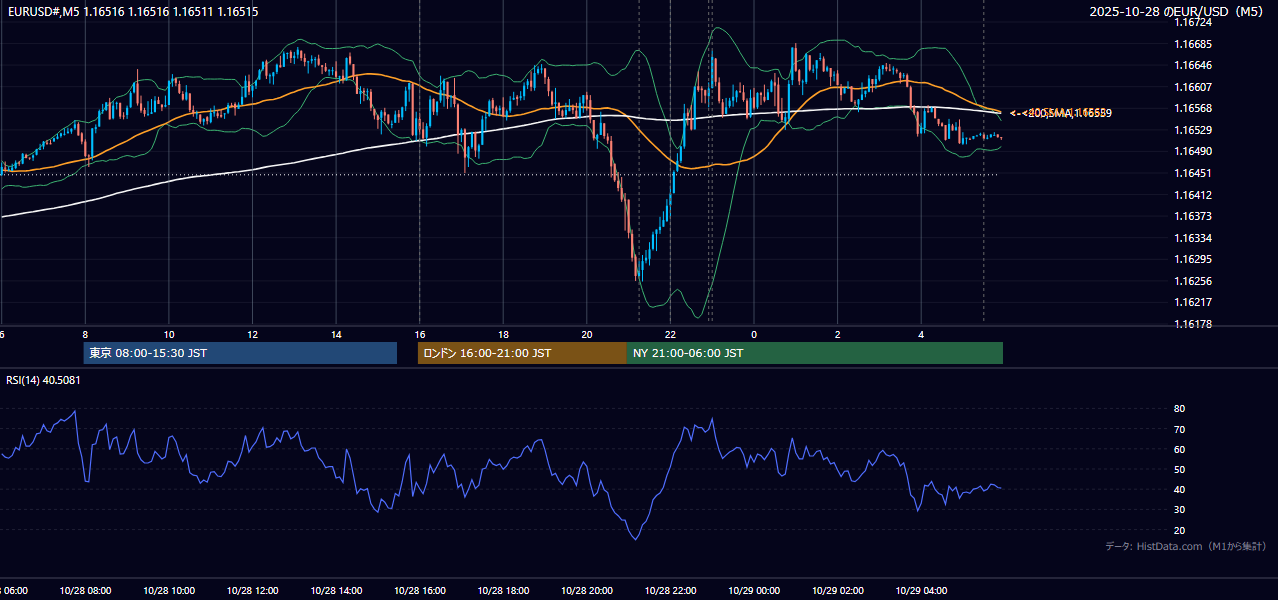This screenshot has width=1278, height=600.
Task: Click hour marker 14 under the price chart
Action: (336, 334)
